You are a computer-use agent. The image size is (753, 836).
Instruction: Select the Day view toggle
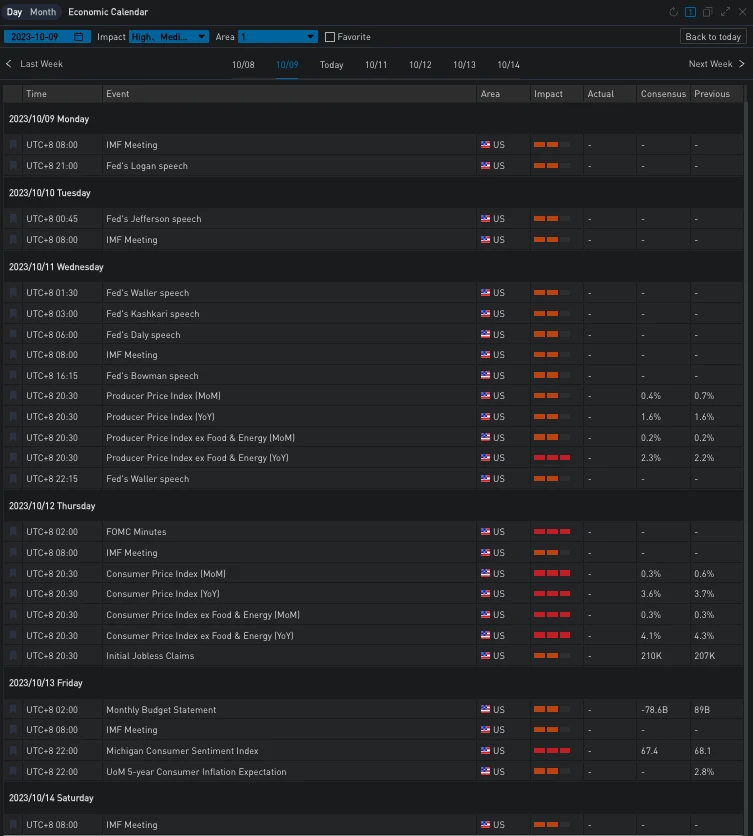(x=14, y=12)
